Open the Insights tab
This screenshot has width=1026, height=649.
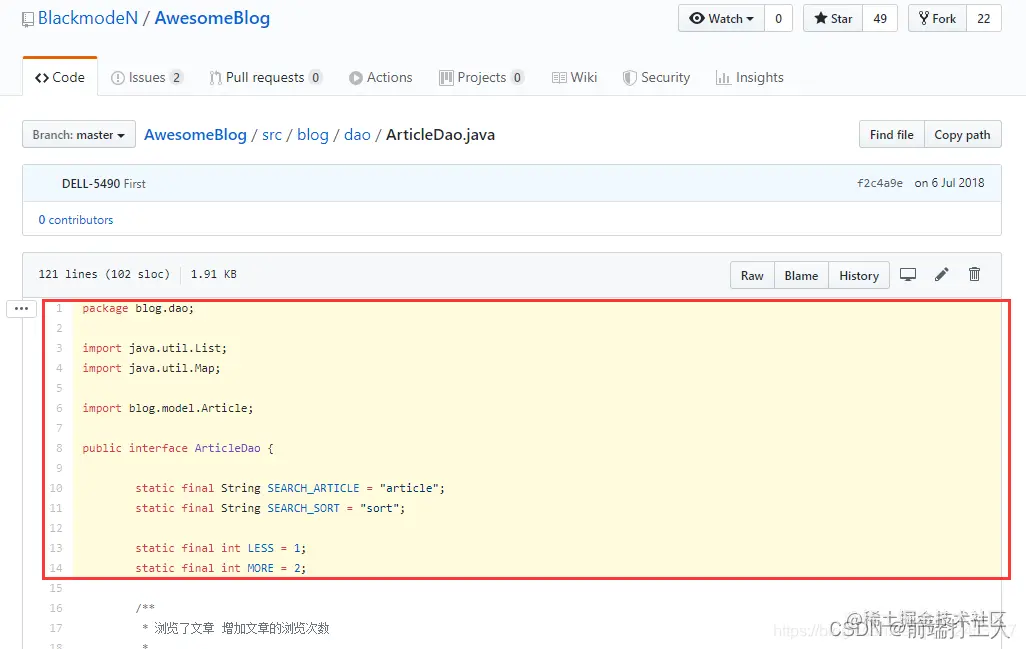pos(750,77)
